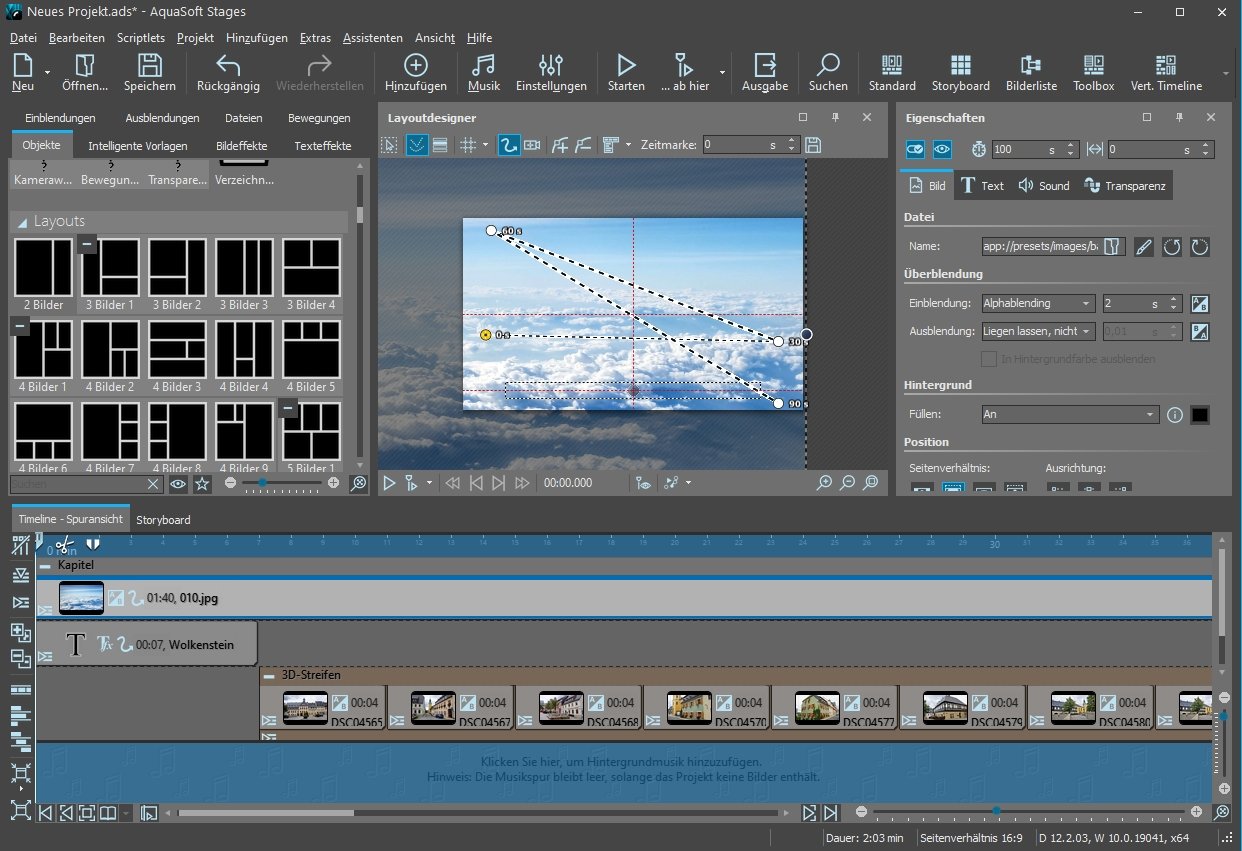Click the Einstellungen button
The width and height of the screenshot is (1242, 851).
click(x=551, y=73)
